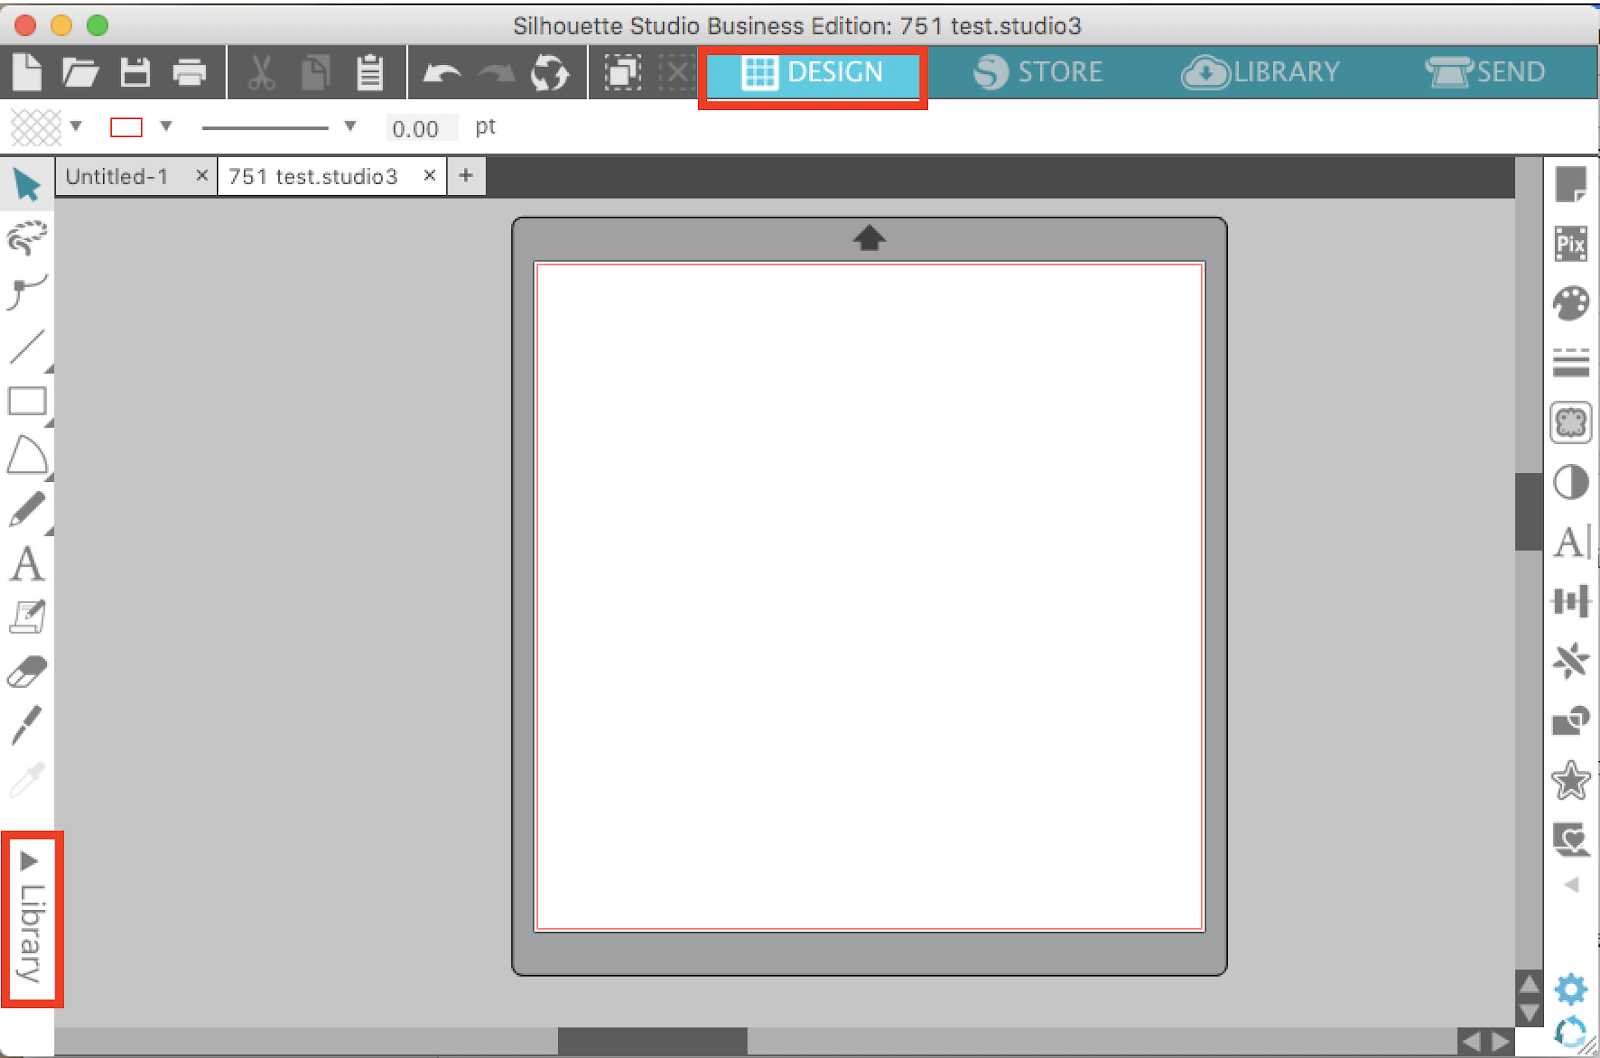Select the Text tool
Screen dimensions: 1600x1058
point(27,565)
